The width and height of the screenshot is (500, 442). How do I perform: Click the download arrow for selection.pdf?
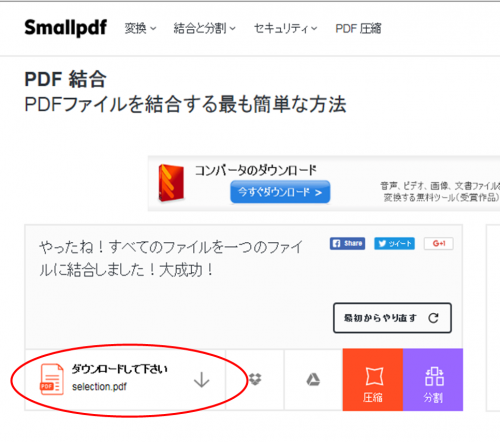tap(202, 380)
